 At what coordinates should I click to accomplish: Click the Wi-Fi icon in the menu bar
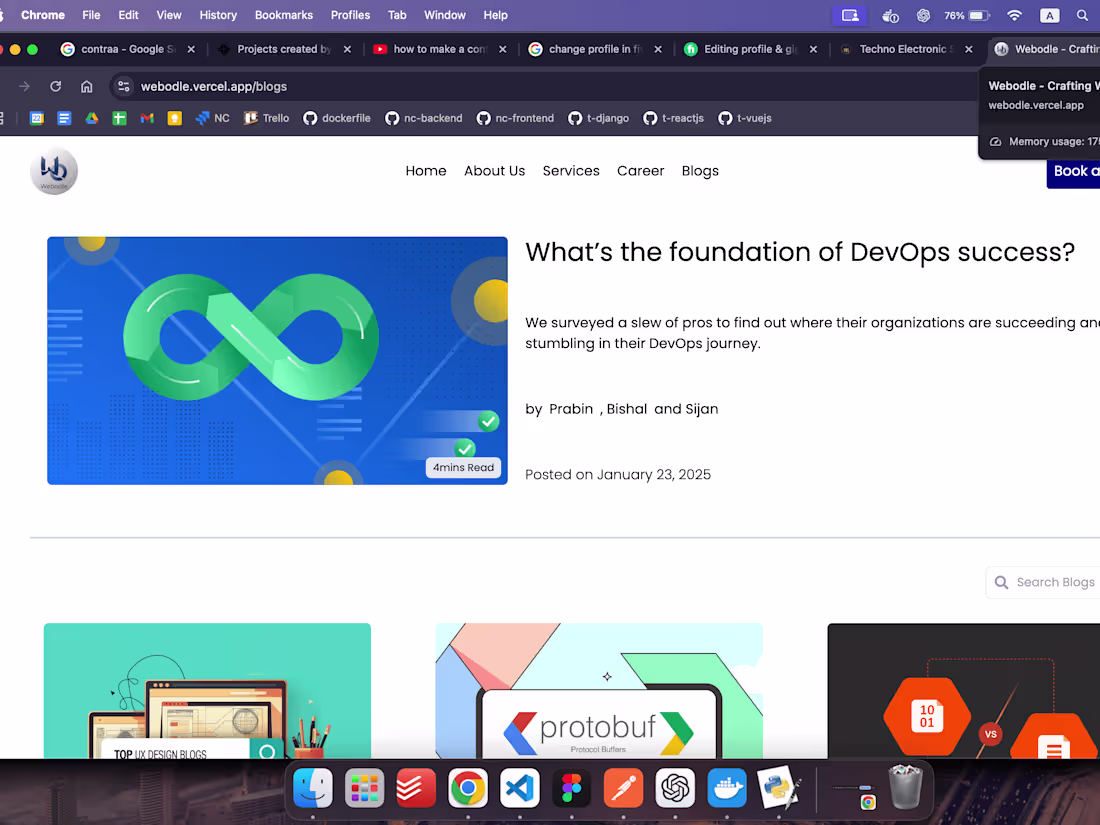(x=1014, y=15)
